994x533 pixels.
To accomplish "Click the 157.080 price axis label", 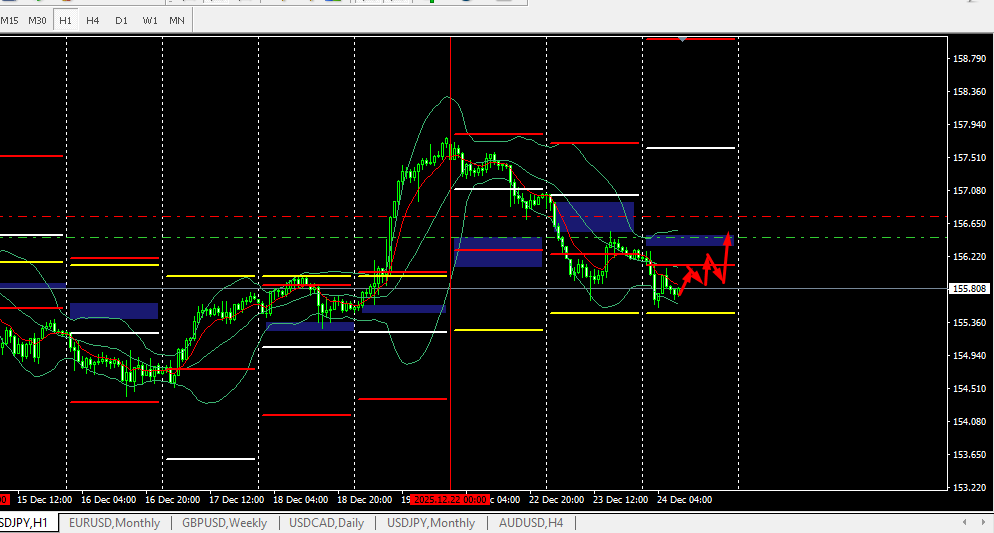I will point(970,190).
